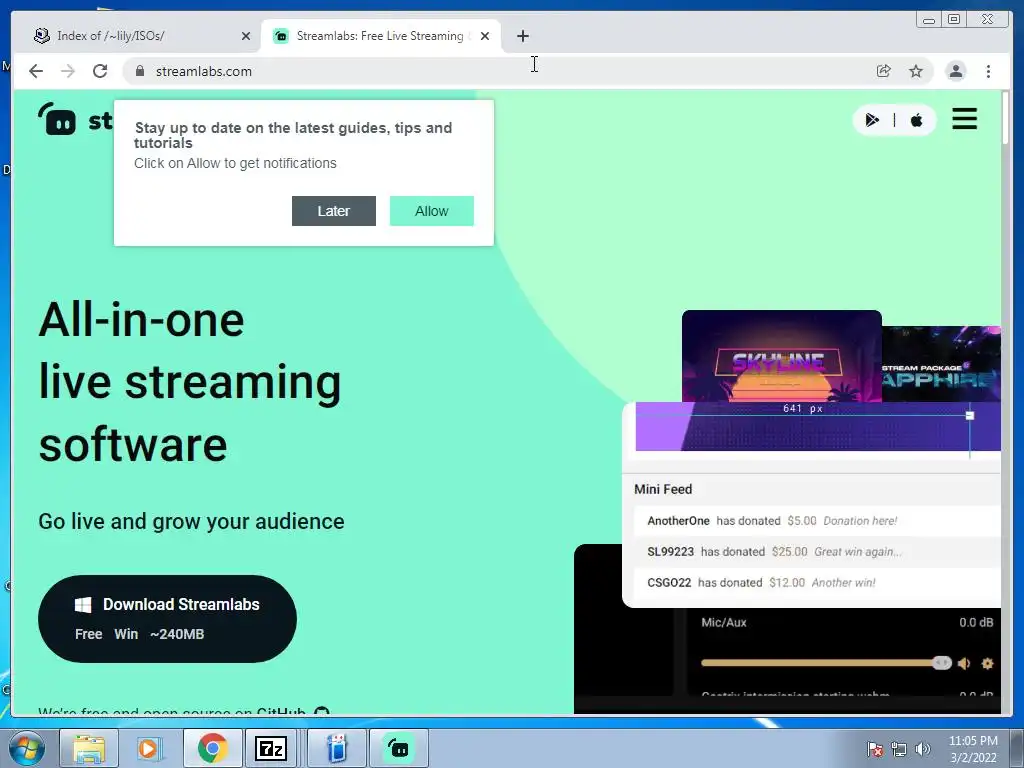This screenshot has height=768, width=1024.
Task: Share this page using the share icon
Action: [x=884, y=71]
